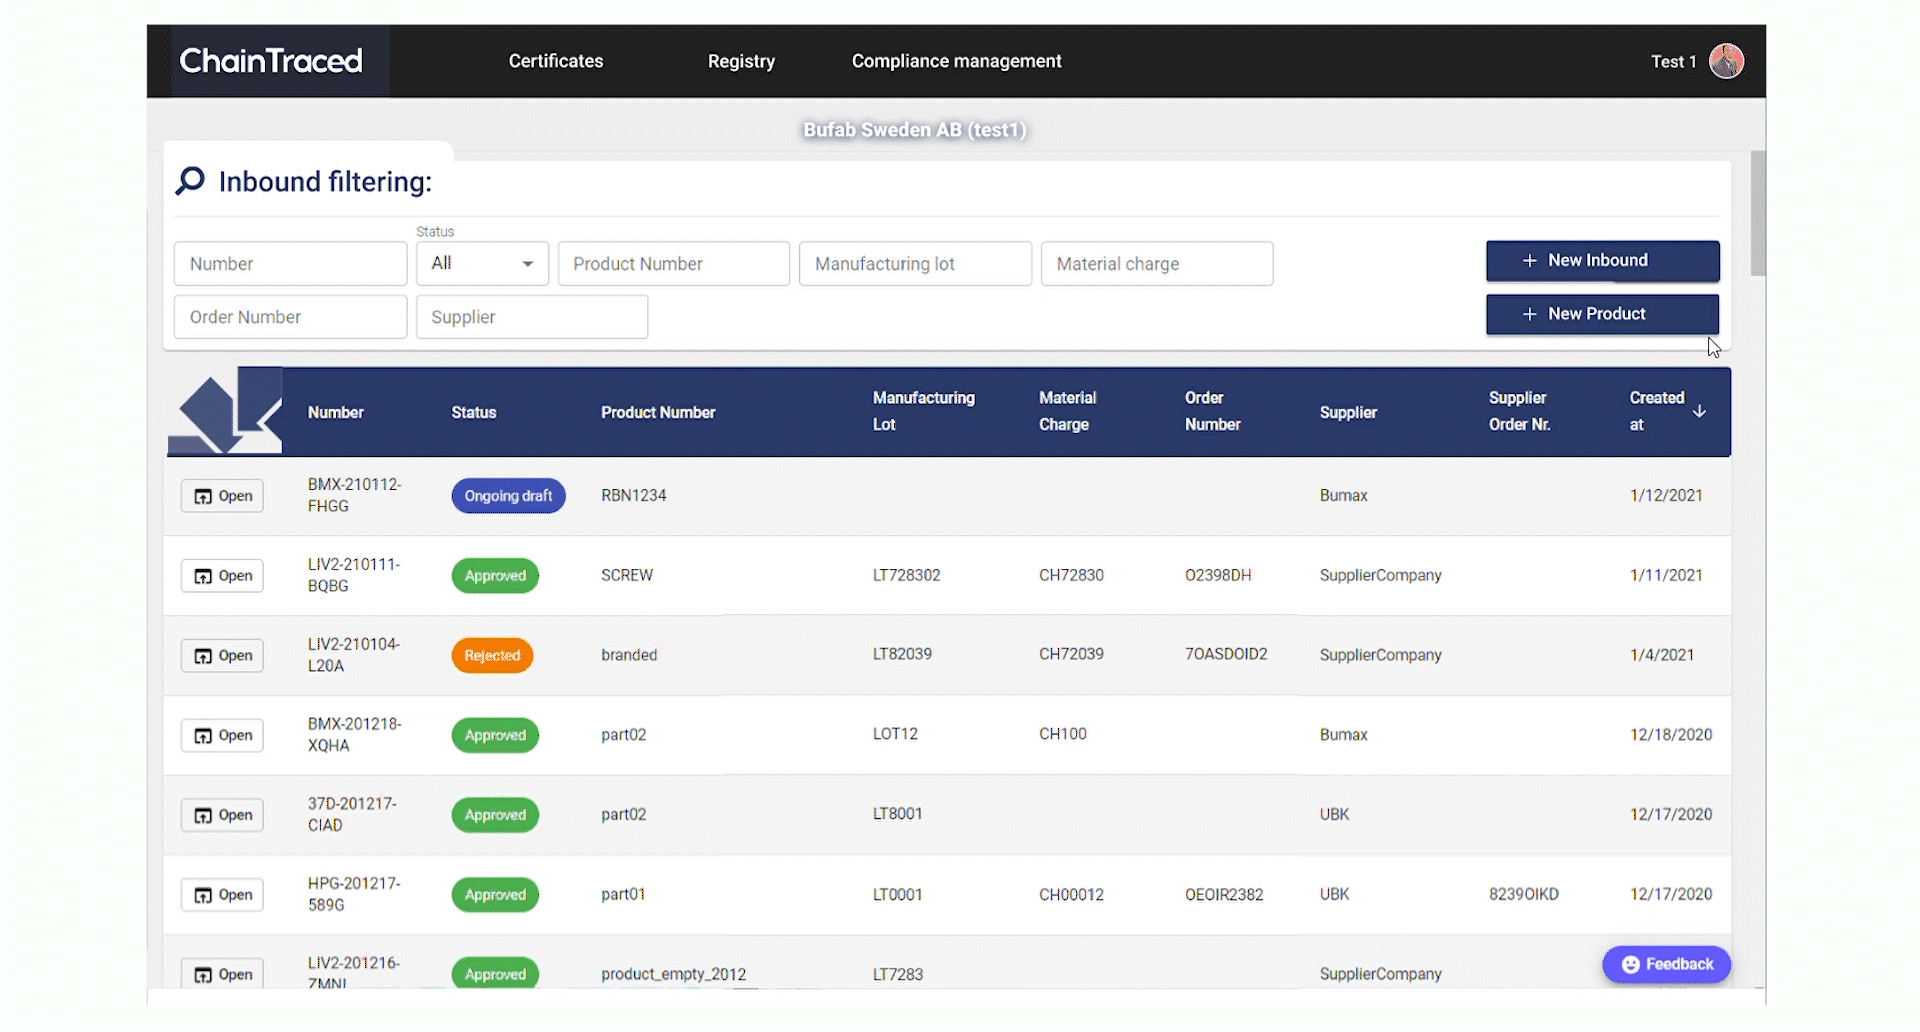Select supplier order number 8239OIKD
1920x1032 pixels.
click(x=1524, y=894)
